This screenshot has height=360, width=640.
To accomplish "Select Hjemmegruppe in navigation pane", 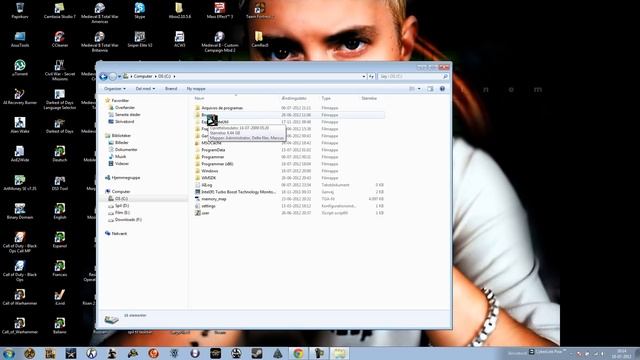I will [125, 178].
